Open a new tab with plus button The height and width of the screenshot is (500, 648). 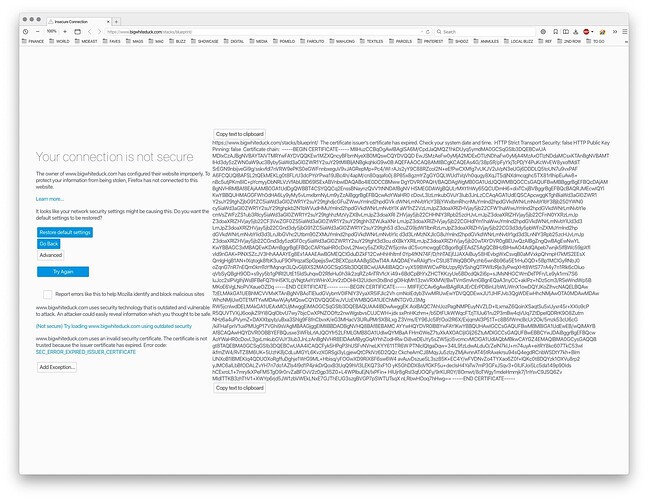tap(117, 21)
